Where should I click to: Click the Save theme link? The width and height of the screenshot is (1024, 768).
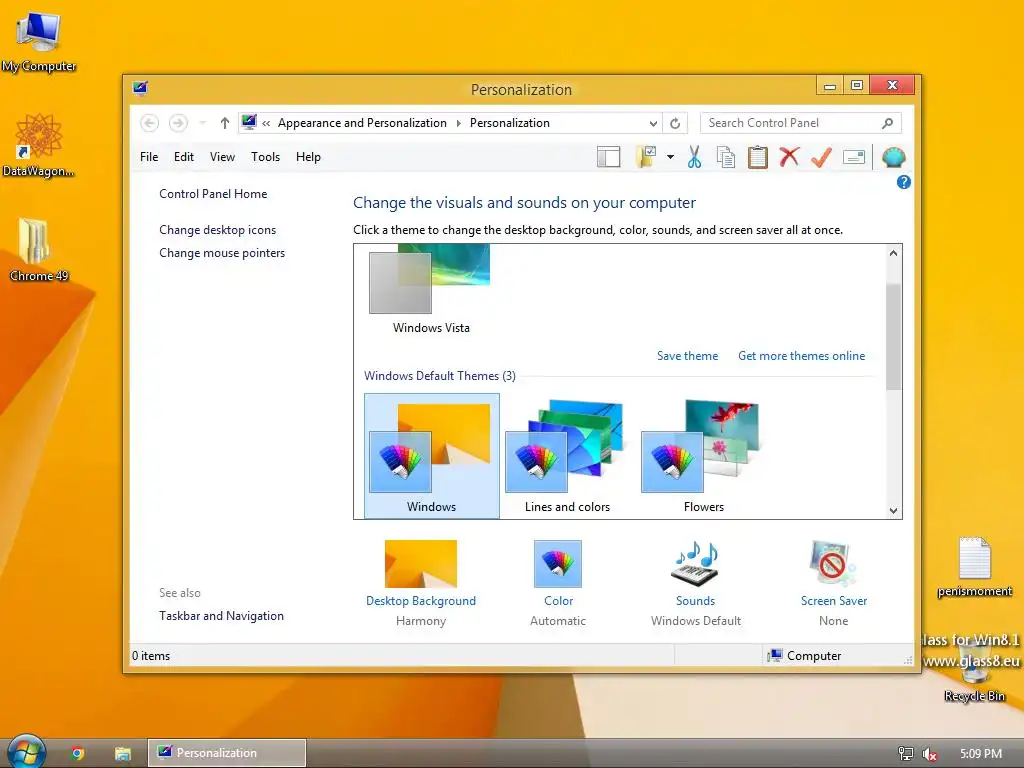coord(687,356)
